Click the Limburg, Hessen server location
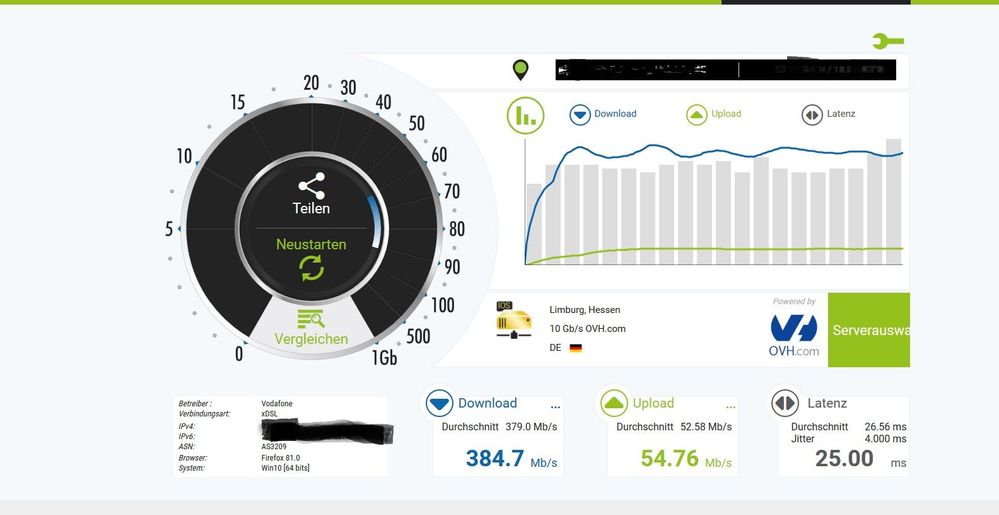 (585, 310)
